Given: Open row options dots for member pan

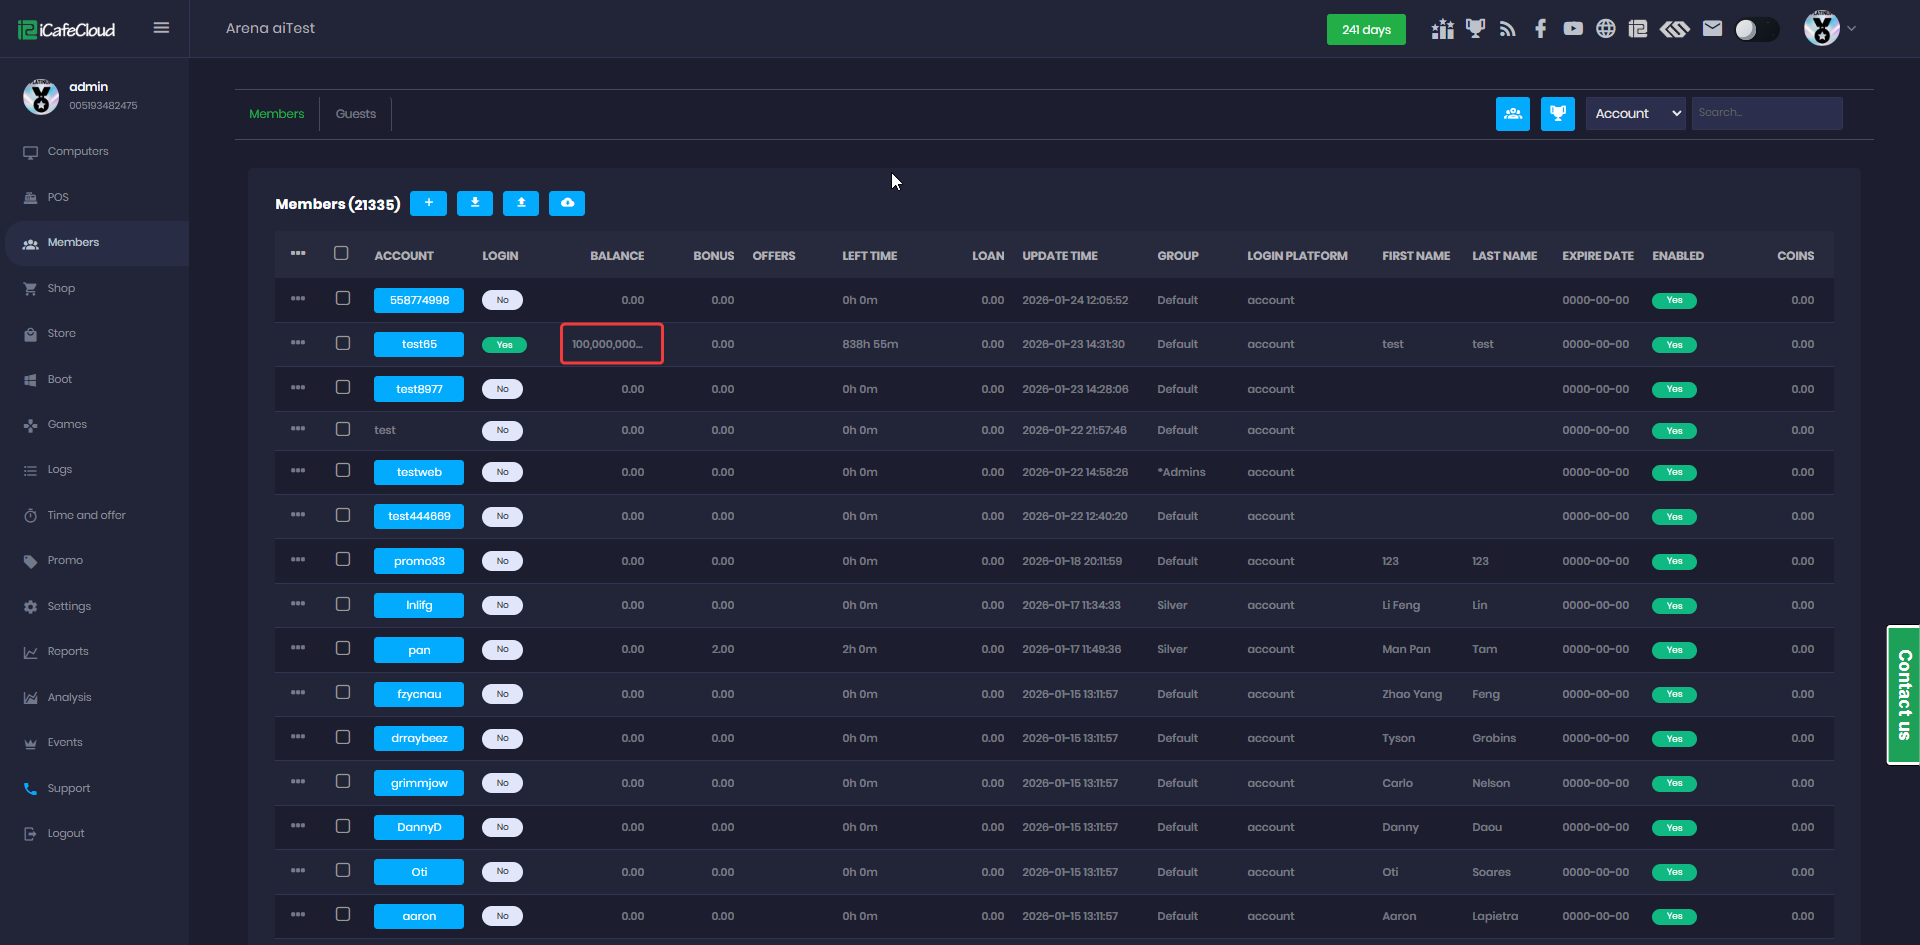Looking at the screenshot, I should 298,648.
